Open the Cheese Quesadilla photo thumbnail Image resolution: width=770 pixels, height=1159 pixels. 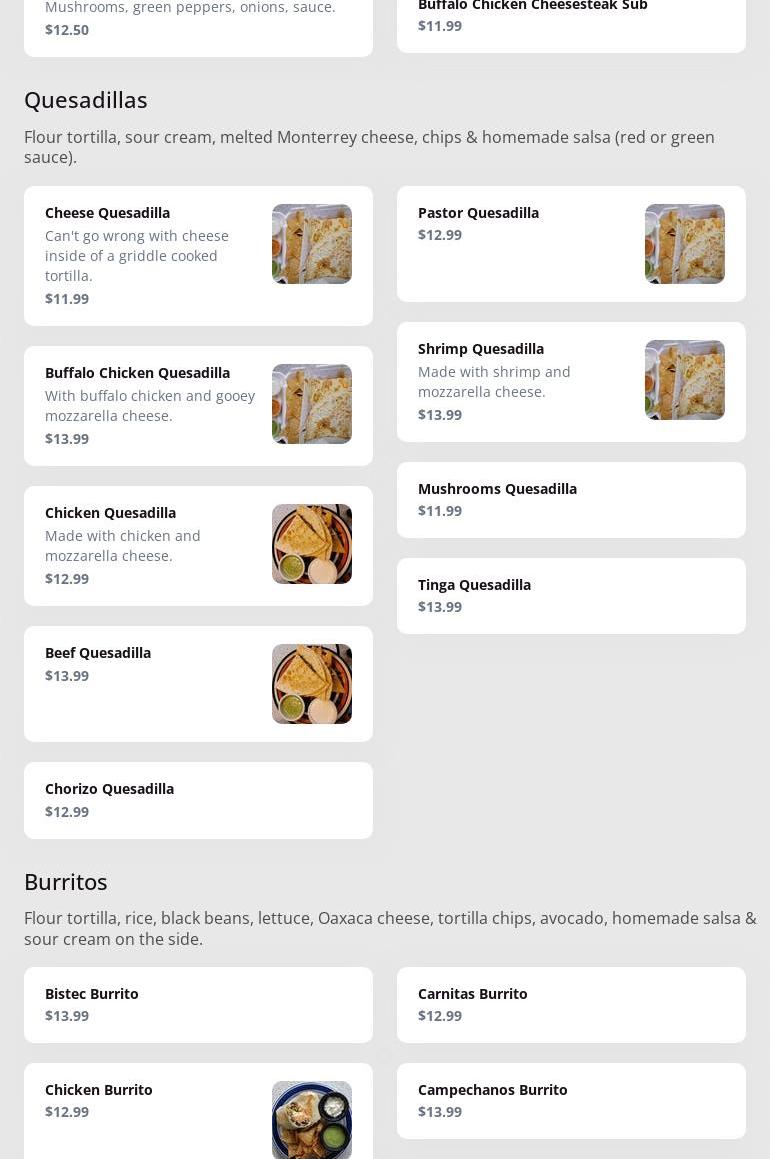312,244
